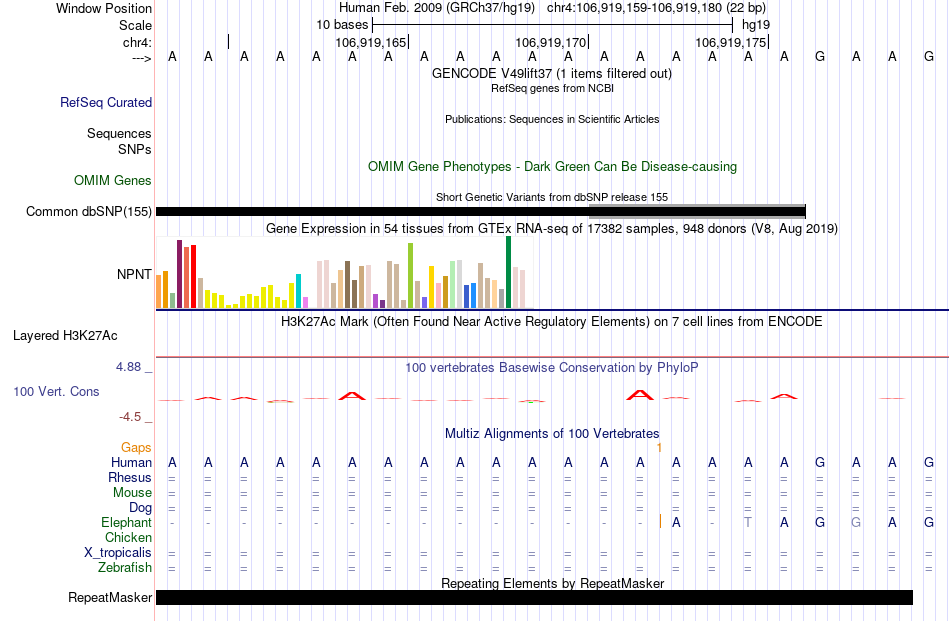Click the gray dbSNP variant segment
Viewport: 950px width, 621px height.
click(x=697, y=211)
